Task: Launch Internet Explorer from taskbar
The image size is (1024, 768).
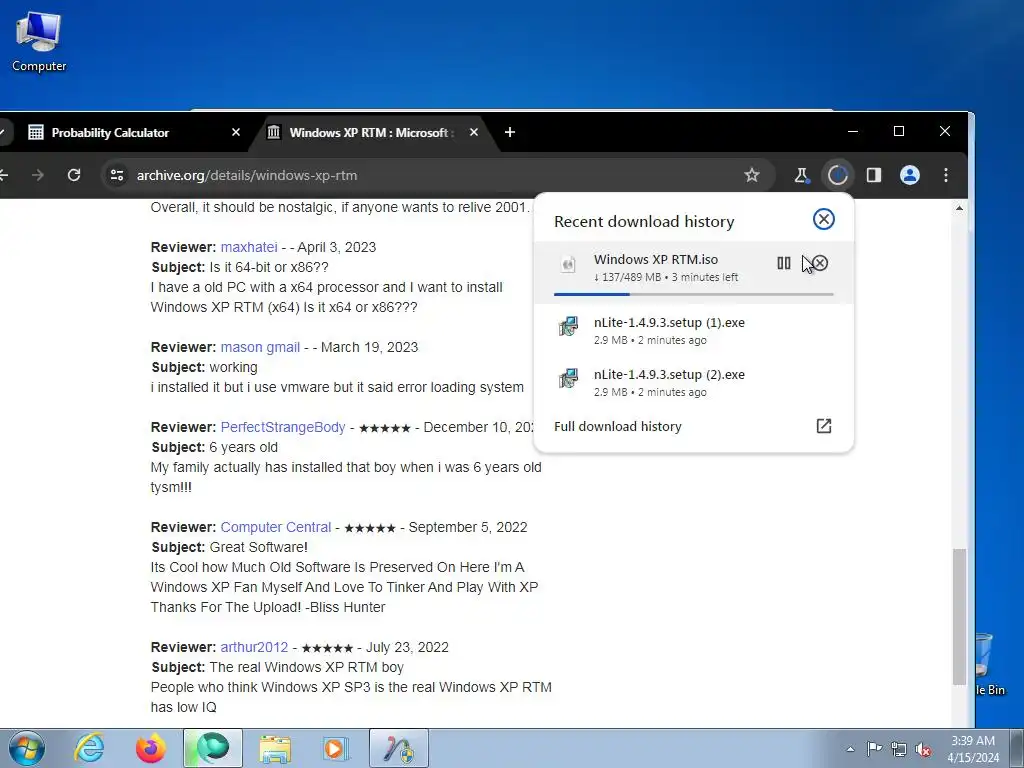Action: pos(89,748)
